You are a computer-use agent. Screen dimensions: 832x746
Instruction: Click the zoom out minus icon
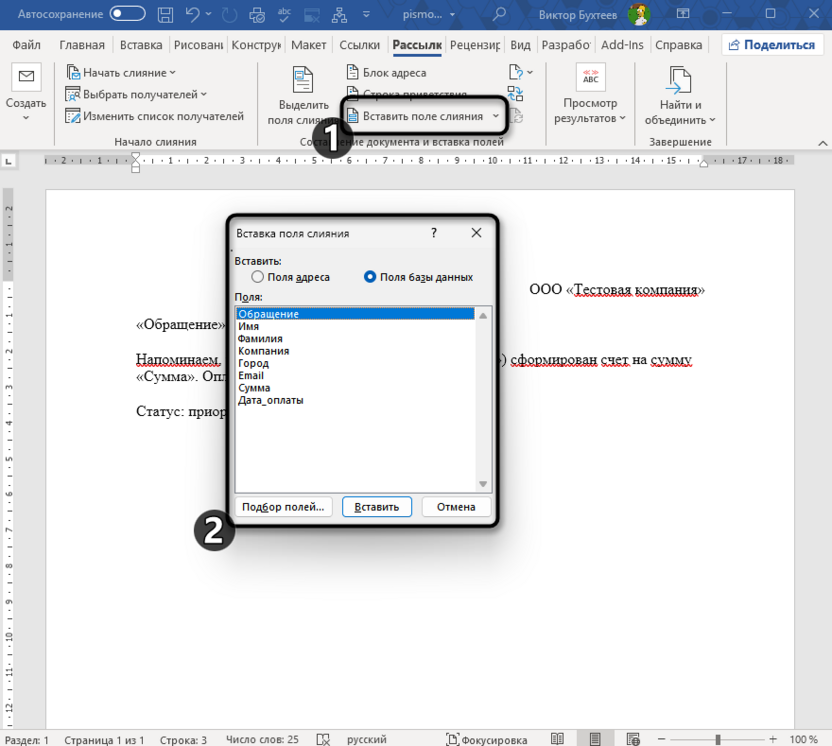pos(661,739)
